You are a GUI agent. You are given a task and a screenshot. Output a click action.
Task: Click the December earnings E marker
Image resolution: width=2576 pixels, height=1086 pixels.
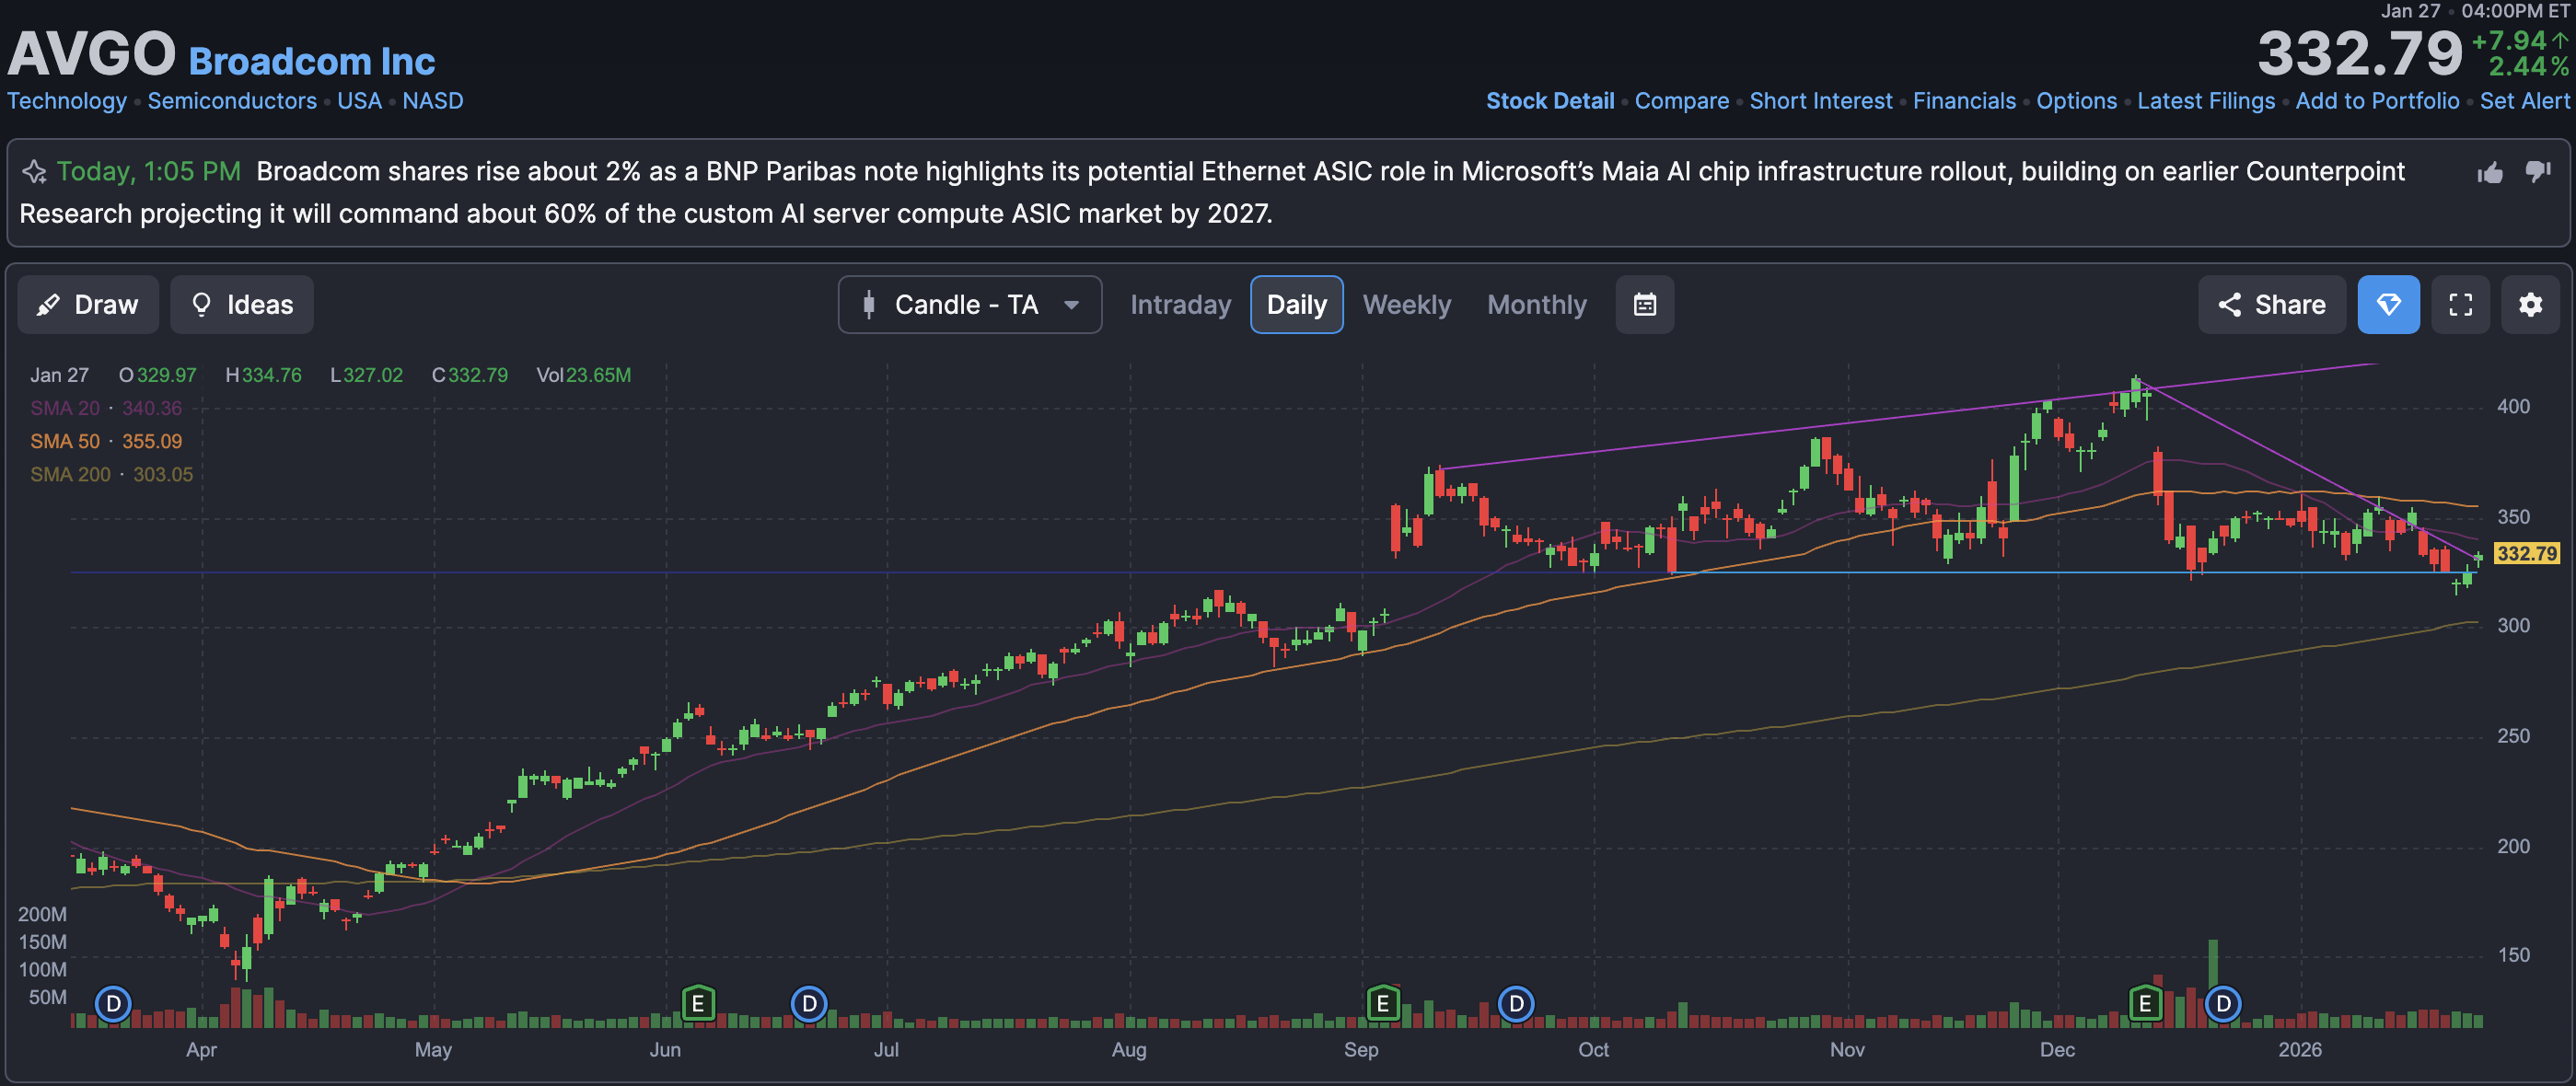pyautogui.click(x=2144, y=1003)
